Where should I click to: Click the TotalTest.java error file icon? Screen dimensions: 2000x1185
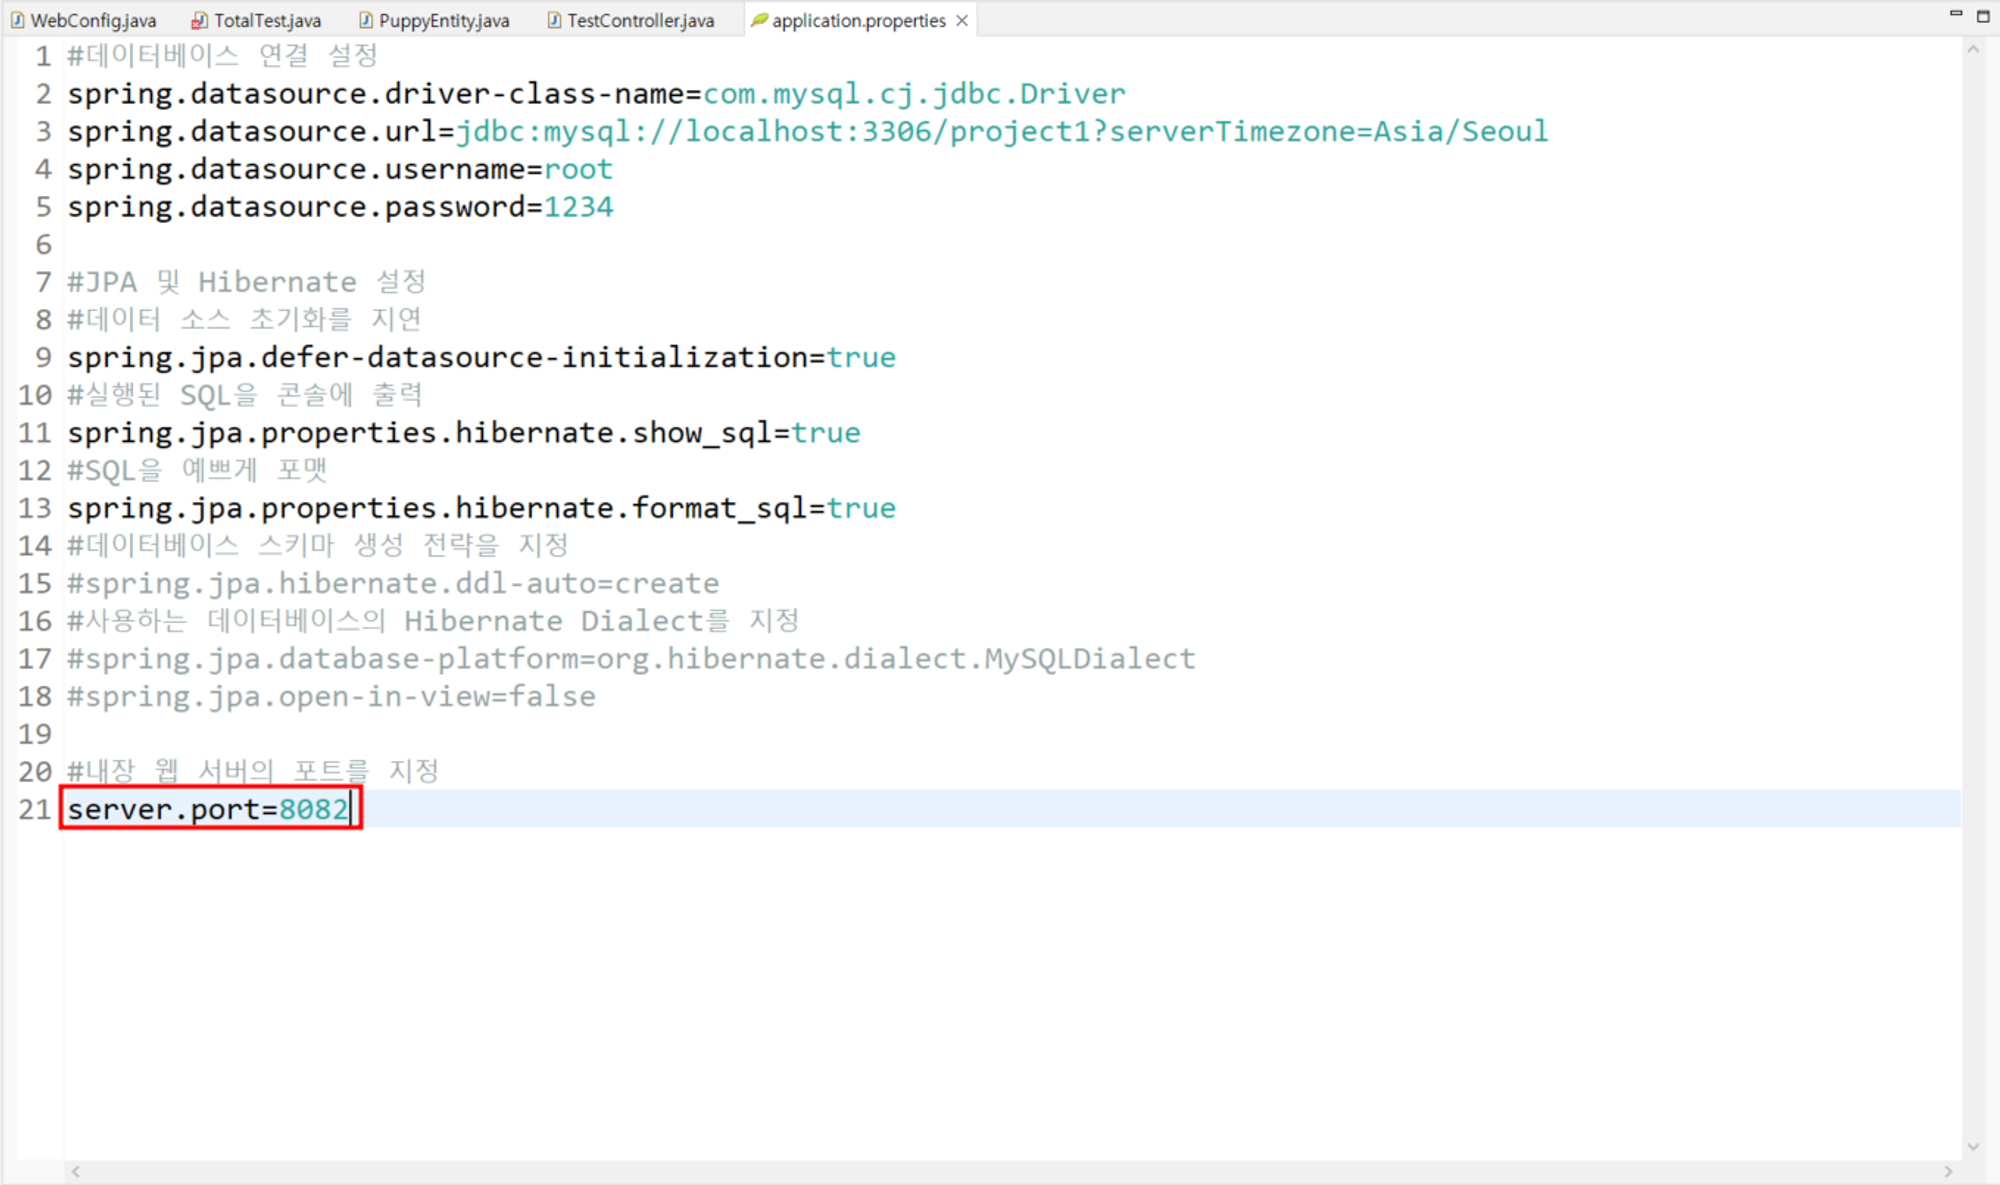click(199, 20)
